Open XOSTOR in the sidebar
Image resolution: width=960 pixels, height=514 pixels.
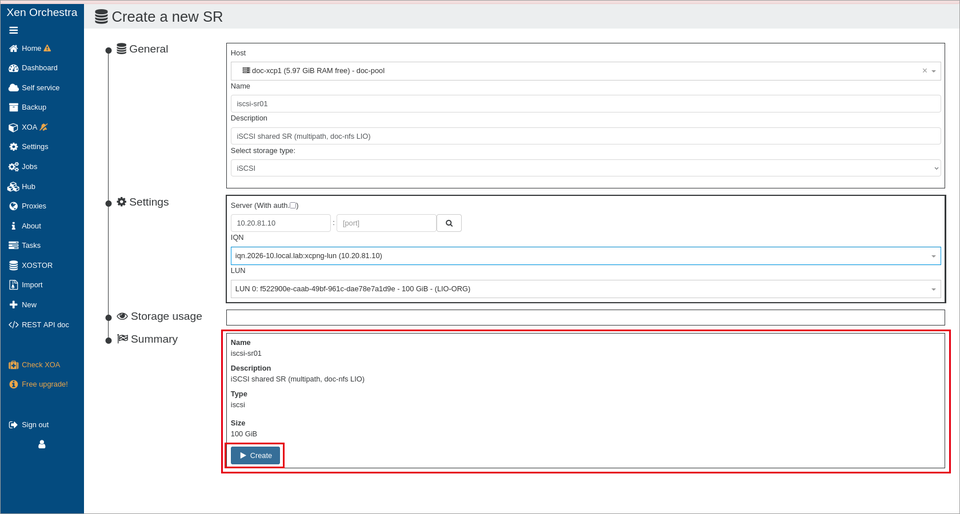click(37, 266)
